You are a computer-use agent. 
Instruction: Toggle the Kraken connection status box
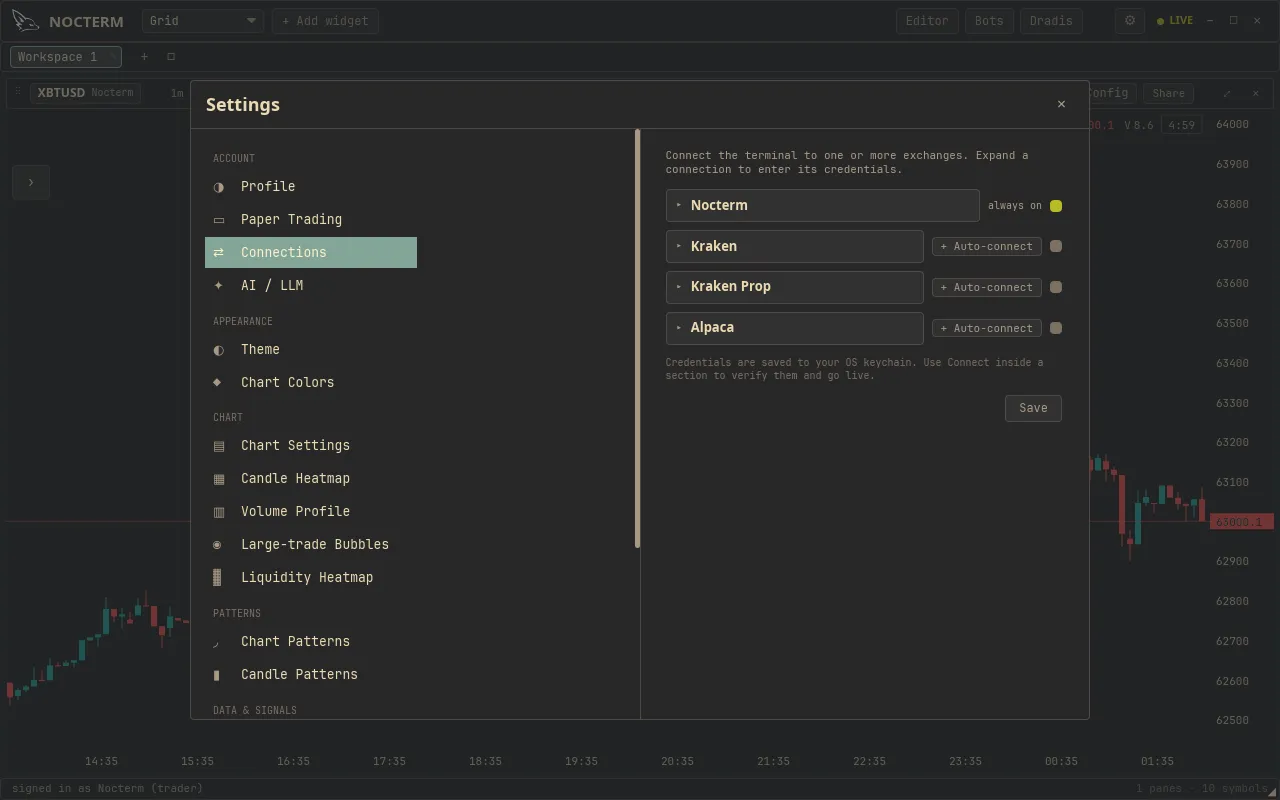pyautogui.click(x=1056, y=246)
